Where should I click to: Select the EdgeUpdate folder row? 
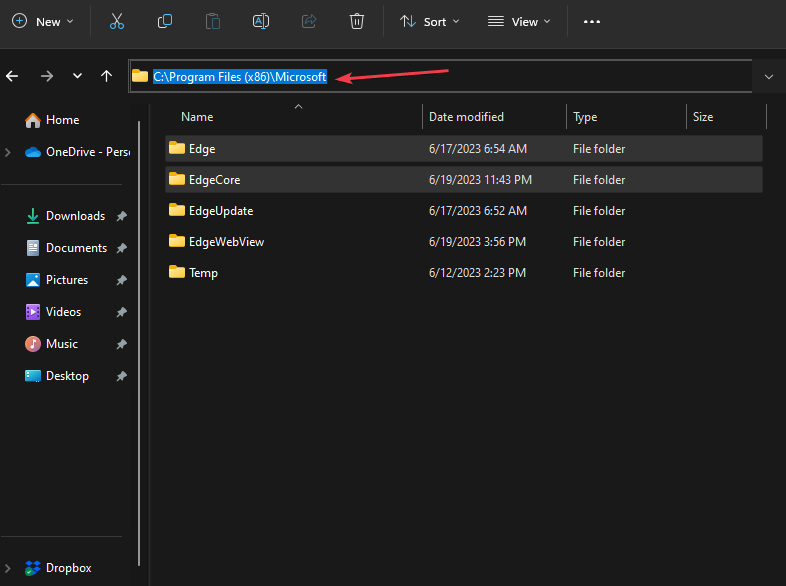pos(464,211)
